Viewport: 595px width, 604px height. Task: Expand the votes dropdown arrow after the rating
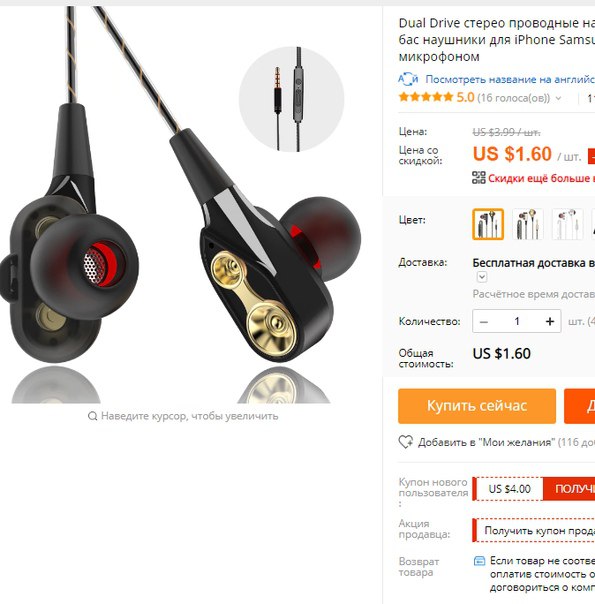[558, 98]
